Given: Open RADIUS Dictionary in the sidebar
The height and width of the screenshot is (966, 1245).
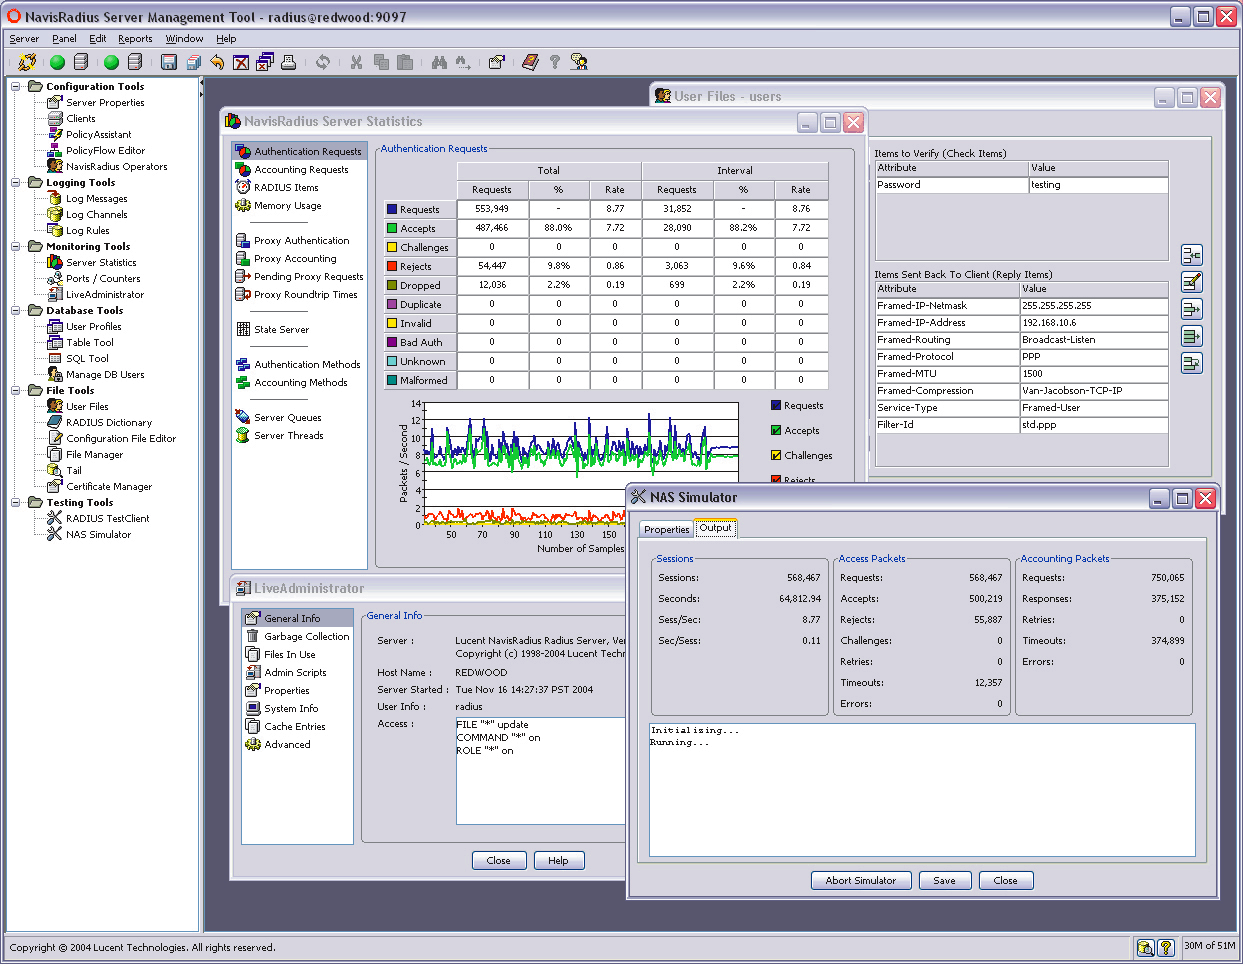Looking at the screenshot, I should [x=109, y=423].
